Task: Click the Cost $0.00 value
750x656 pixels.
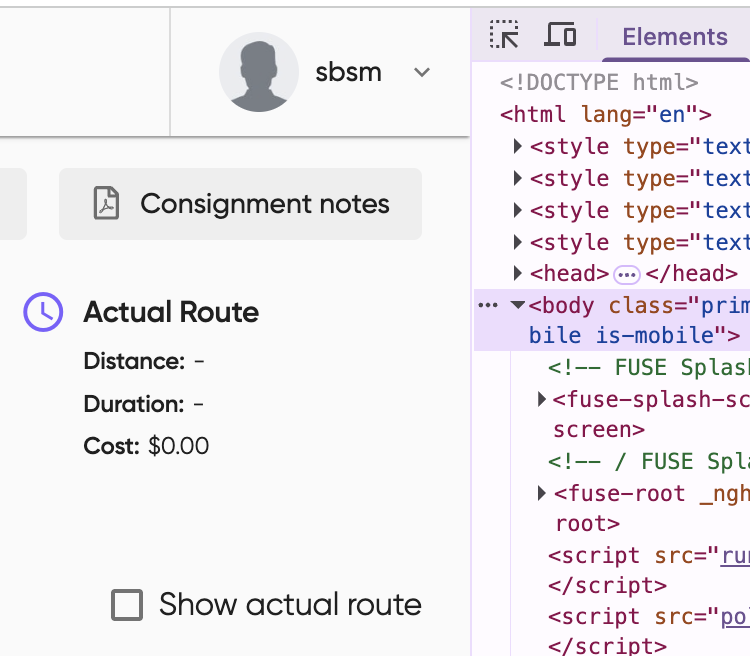Action: [178, 446]
